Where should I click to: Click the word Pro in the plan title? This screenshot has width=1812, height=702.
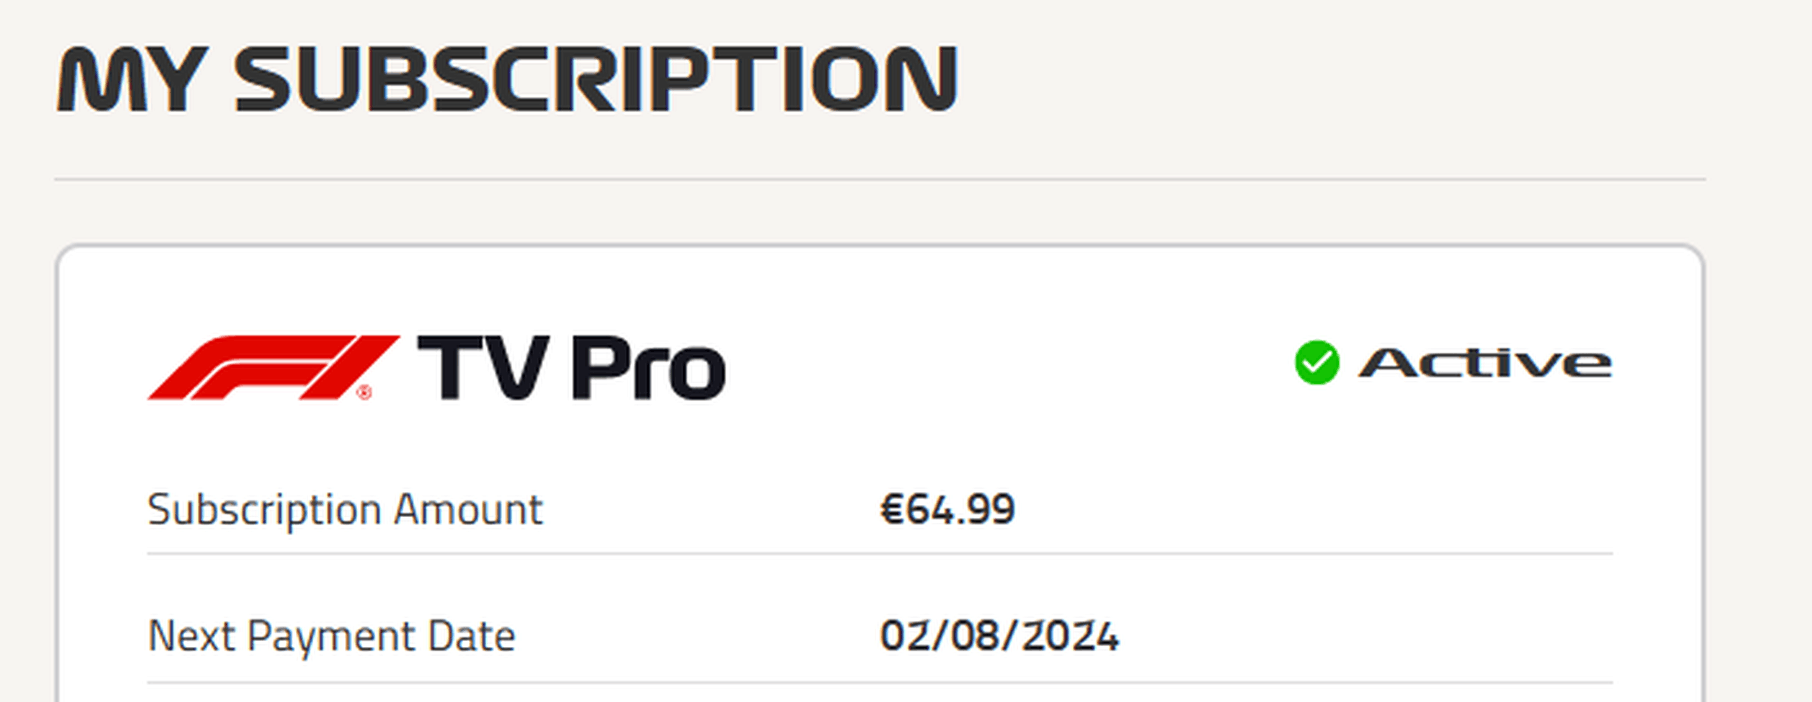648,368
